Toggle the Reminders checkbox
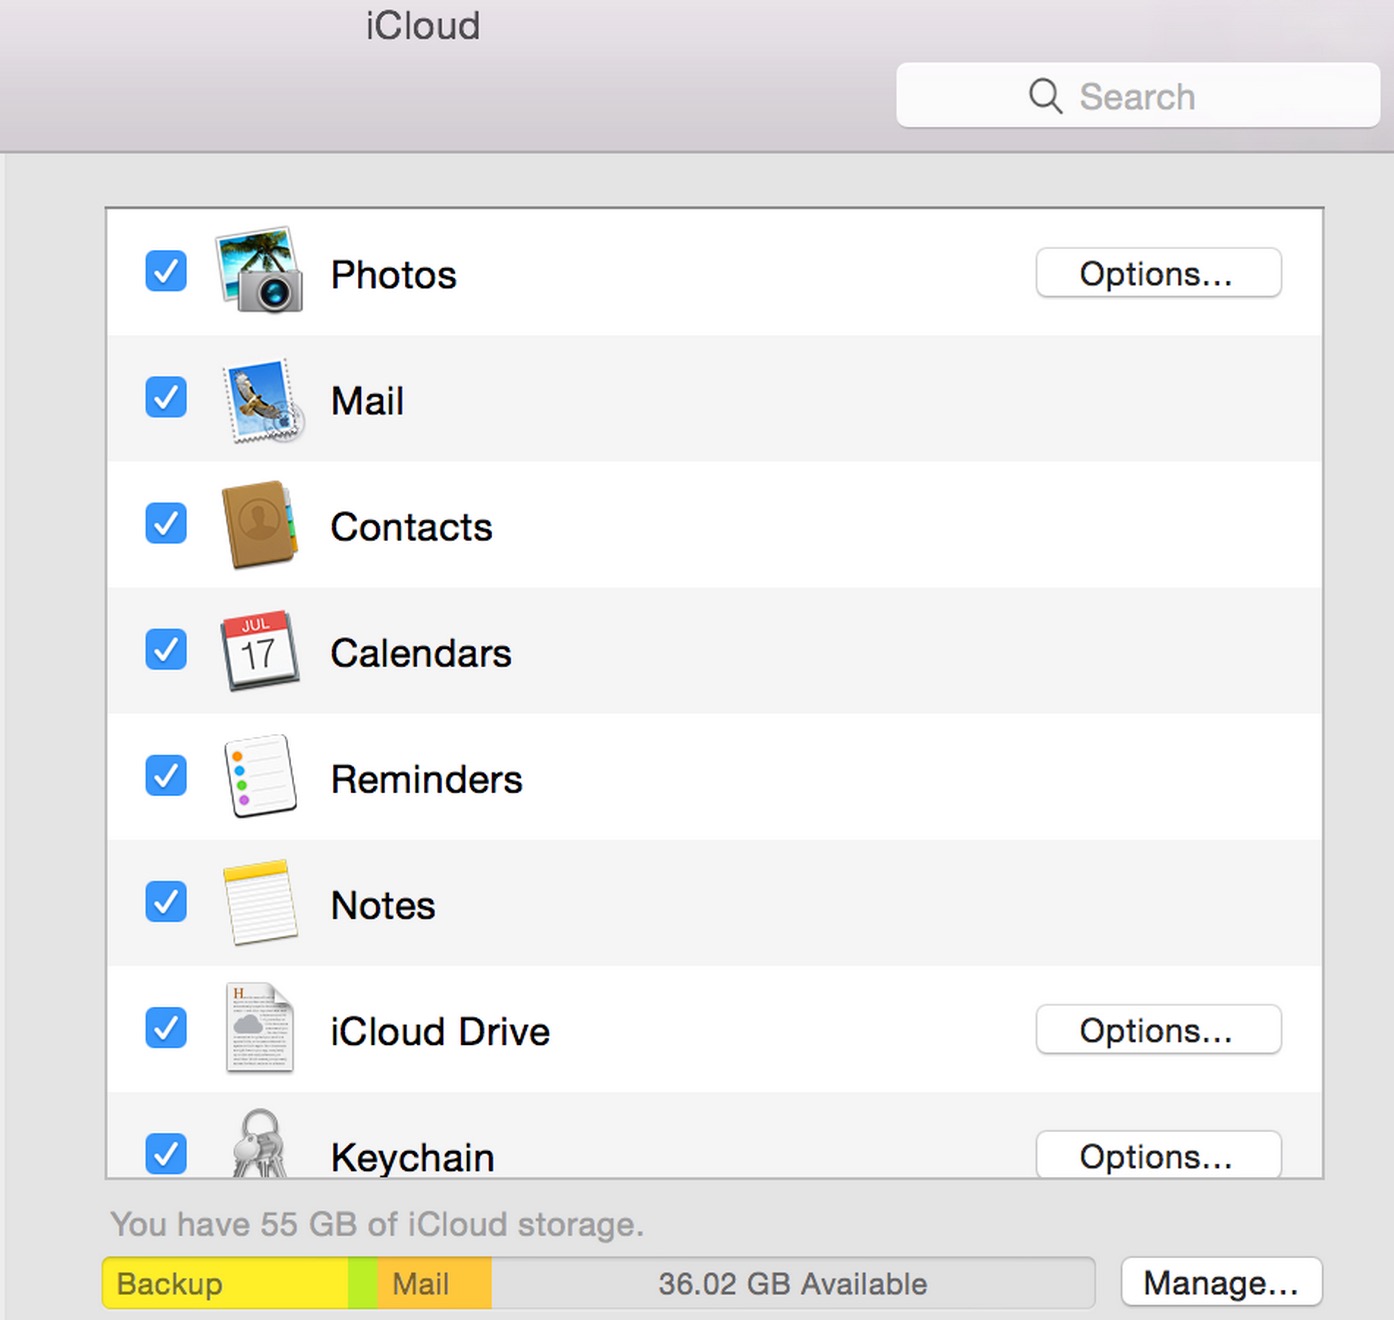Screen dimensions: 1394x1320 166,775
